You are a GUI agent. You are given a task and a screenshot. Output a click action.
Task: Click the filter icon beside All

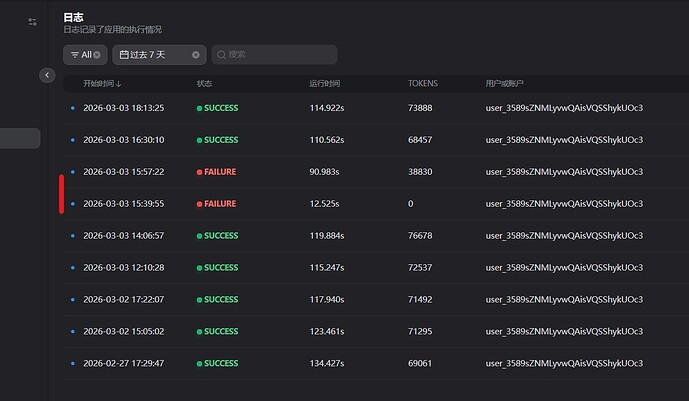point(74,55)
